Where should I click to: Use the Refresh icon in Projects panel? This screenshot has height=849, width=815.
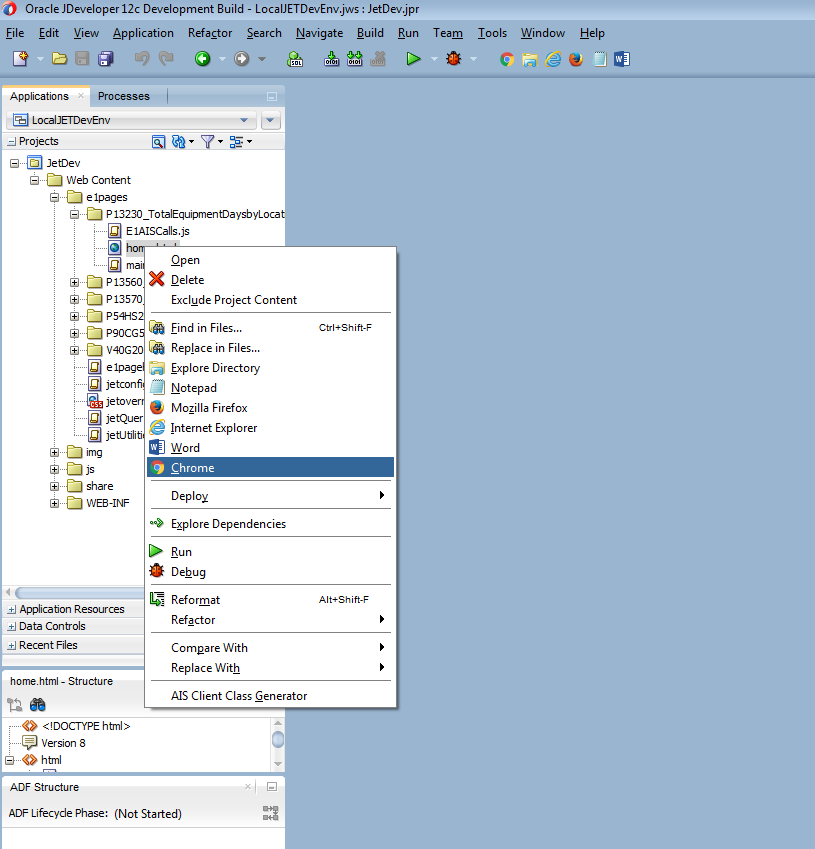(x=178, y=141)
